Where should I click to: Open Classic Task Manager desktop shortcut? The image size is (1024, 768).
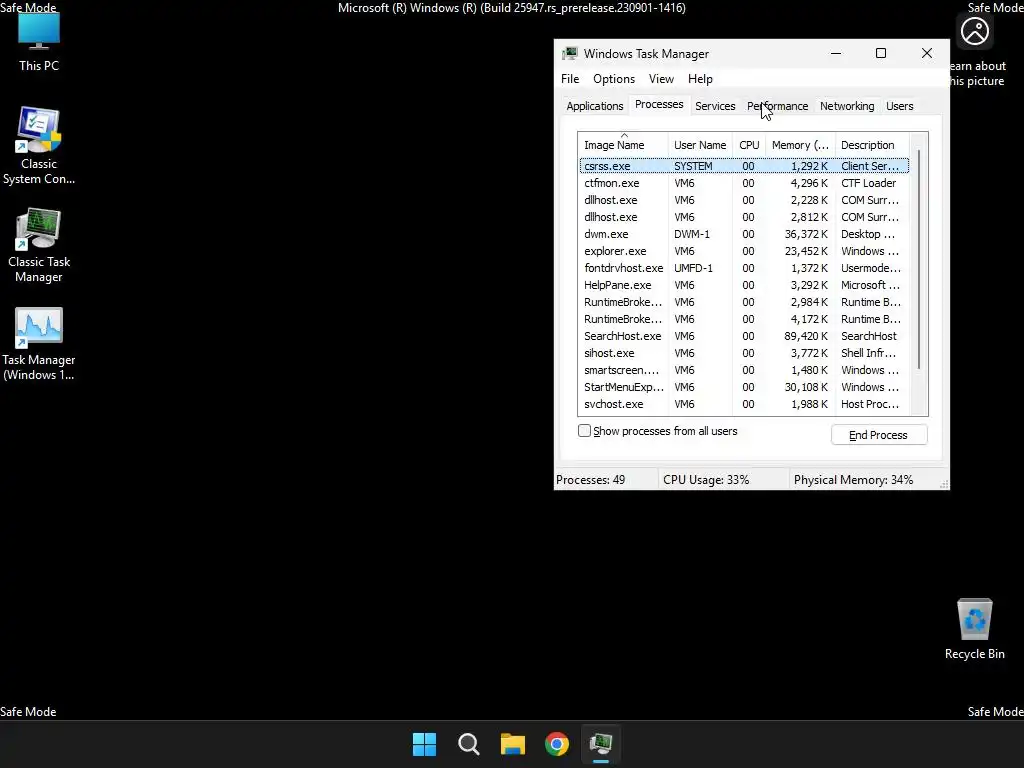pyautogui.click(x=39, y=245)
